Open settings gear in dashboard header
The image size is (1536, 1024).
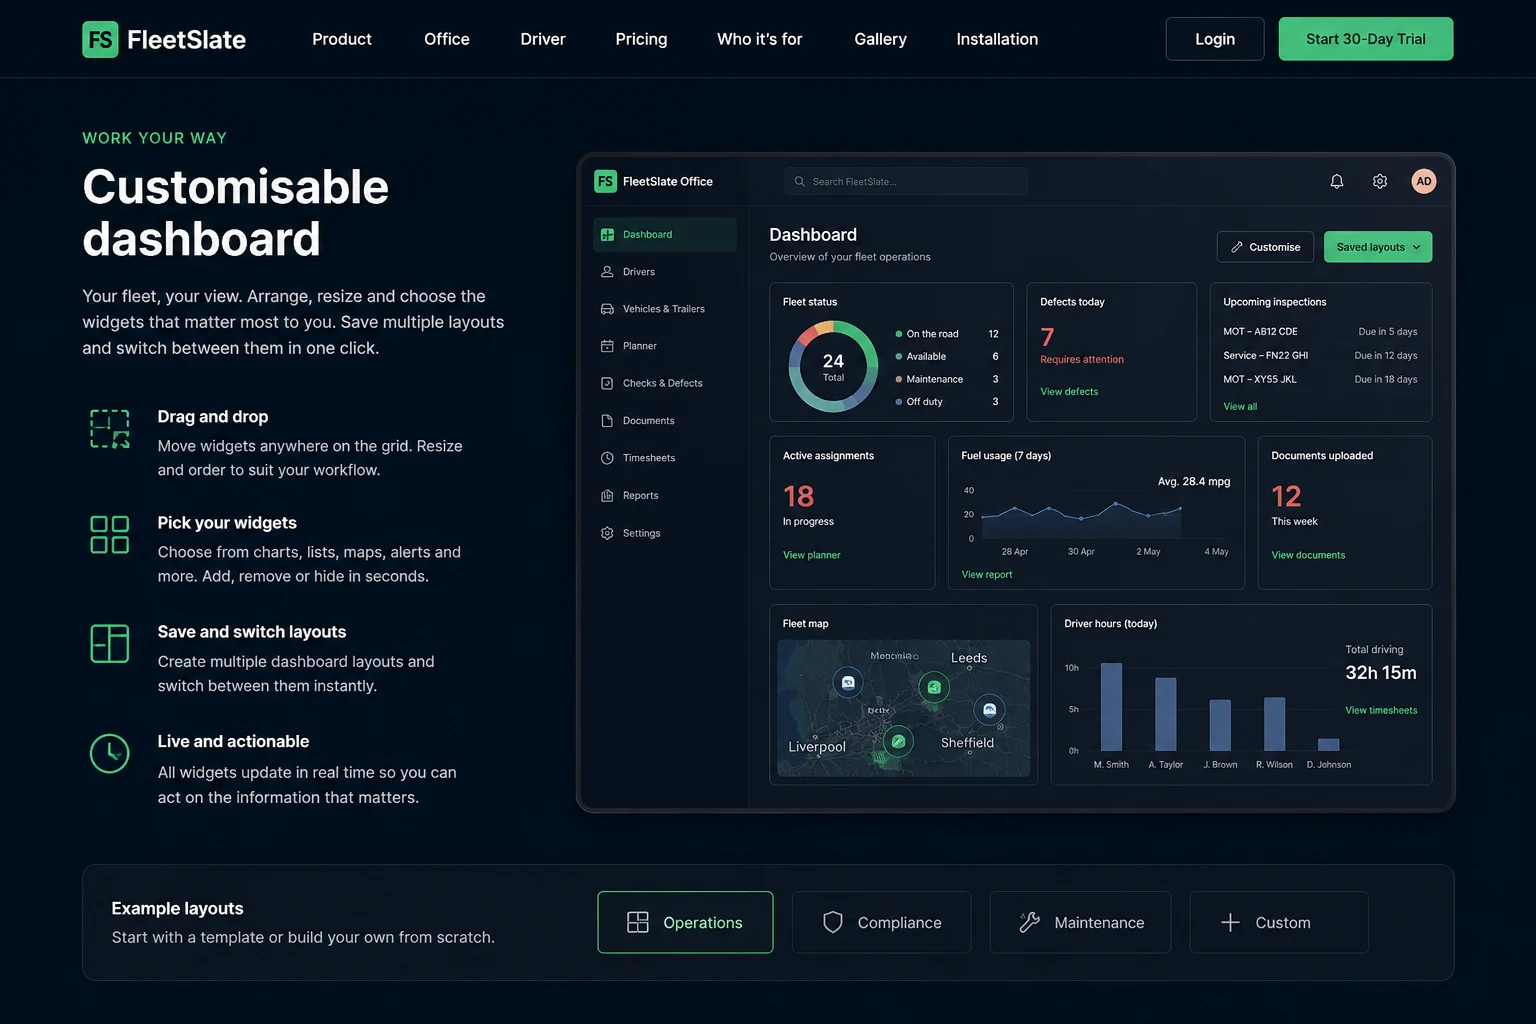click(x=1380, y=181)
